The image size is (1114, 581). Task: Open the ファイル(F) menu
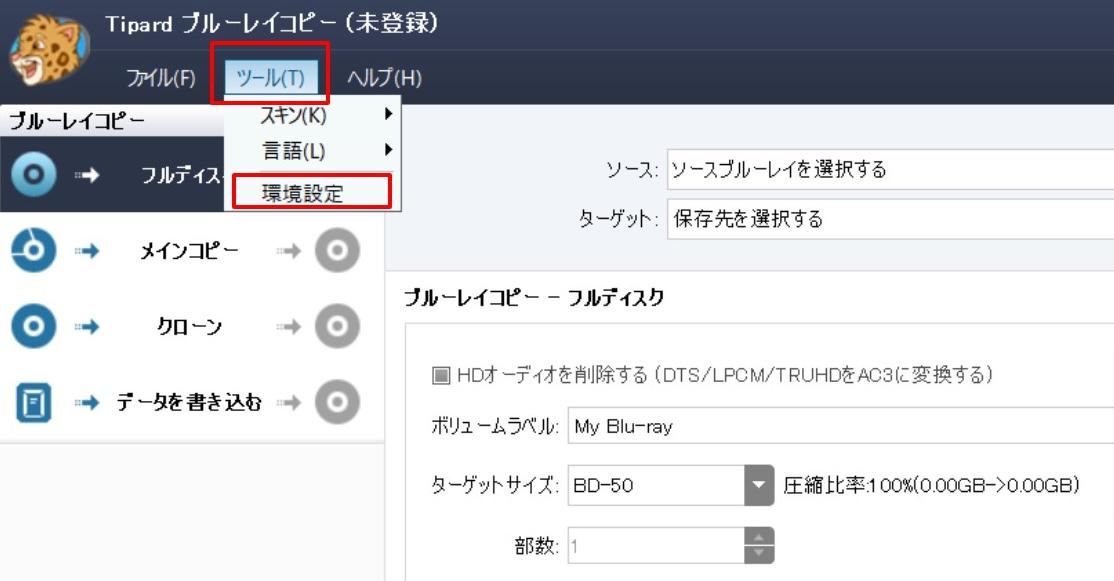point(161,77)
